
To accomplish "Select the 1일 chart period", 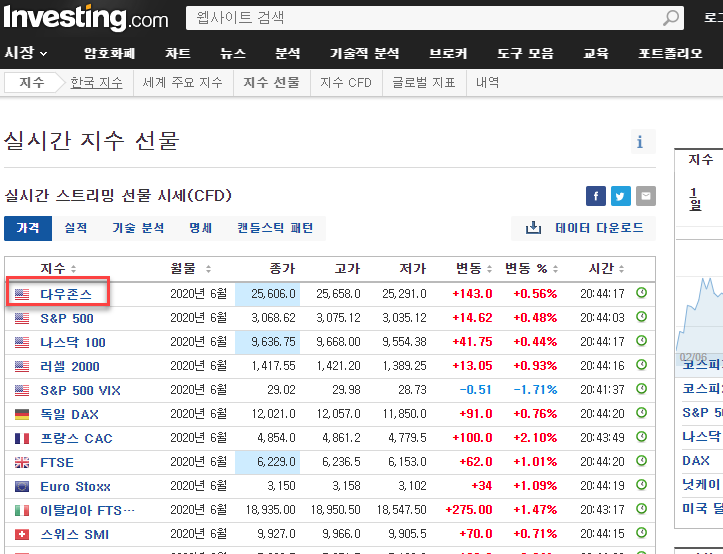I will pos(695,199).
